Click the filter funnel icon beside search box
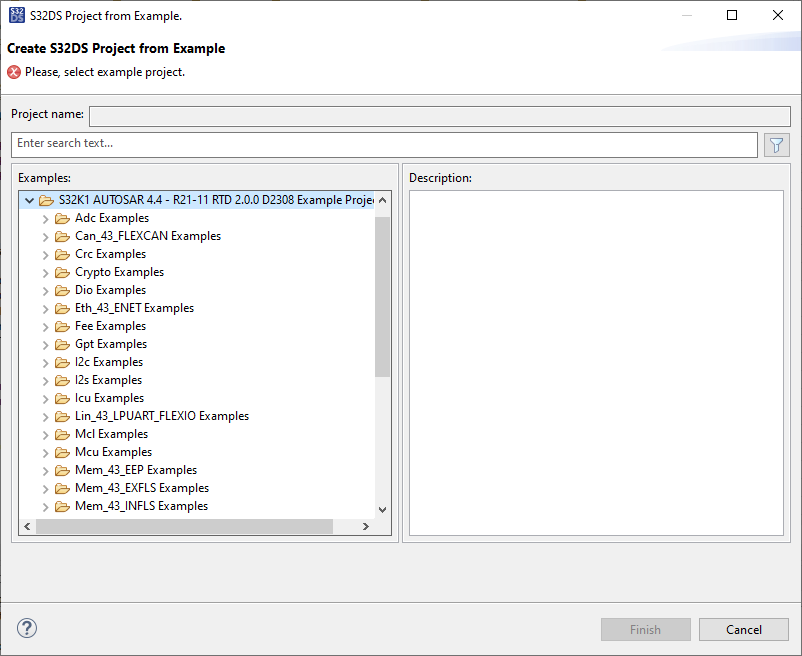Viewport: 802px width, 656px height. tap(776, 145)
